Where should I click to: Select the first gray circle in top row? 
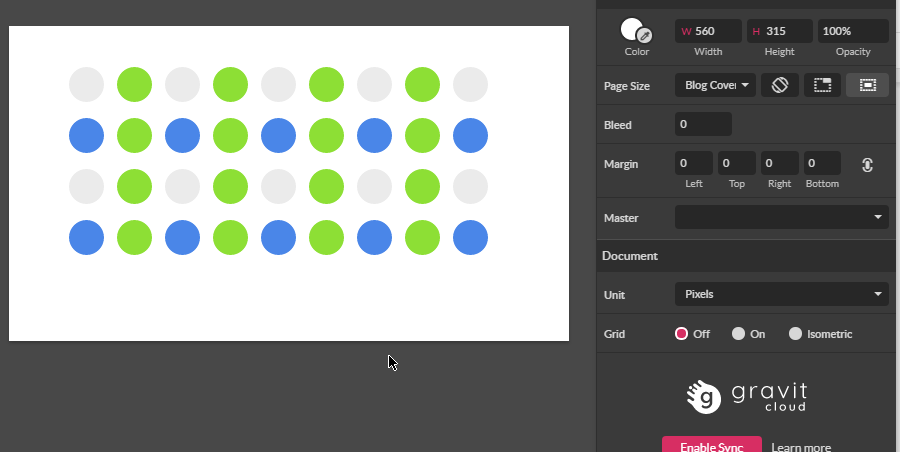tap(87, 84)
